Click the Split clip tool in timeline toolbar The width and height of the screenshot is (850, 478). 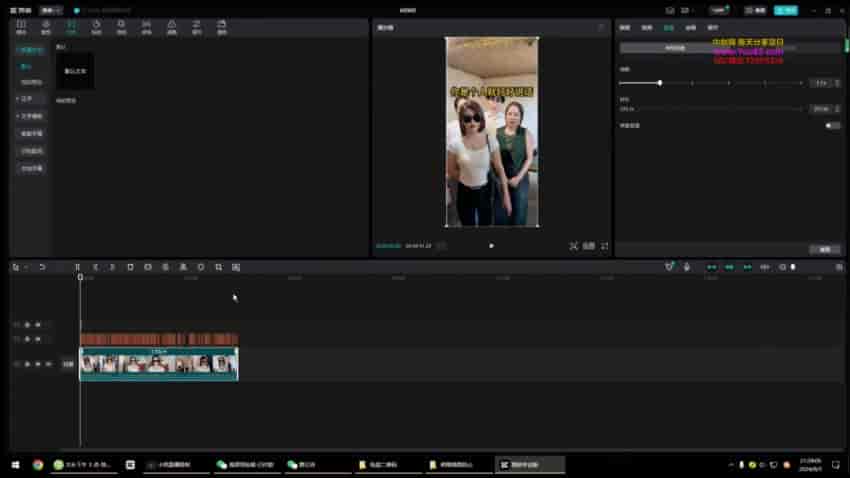point(77,267)
